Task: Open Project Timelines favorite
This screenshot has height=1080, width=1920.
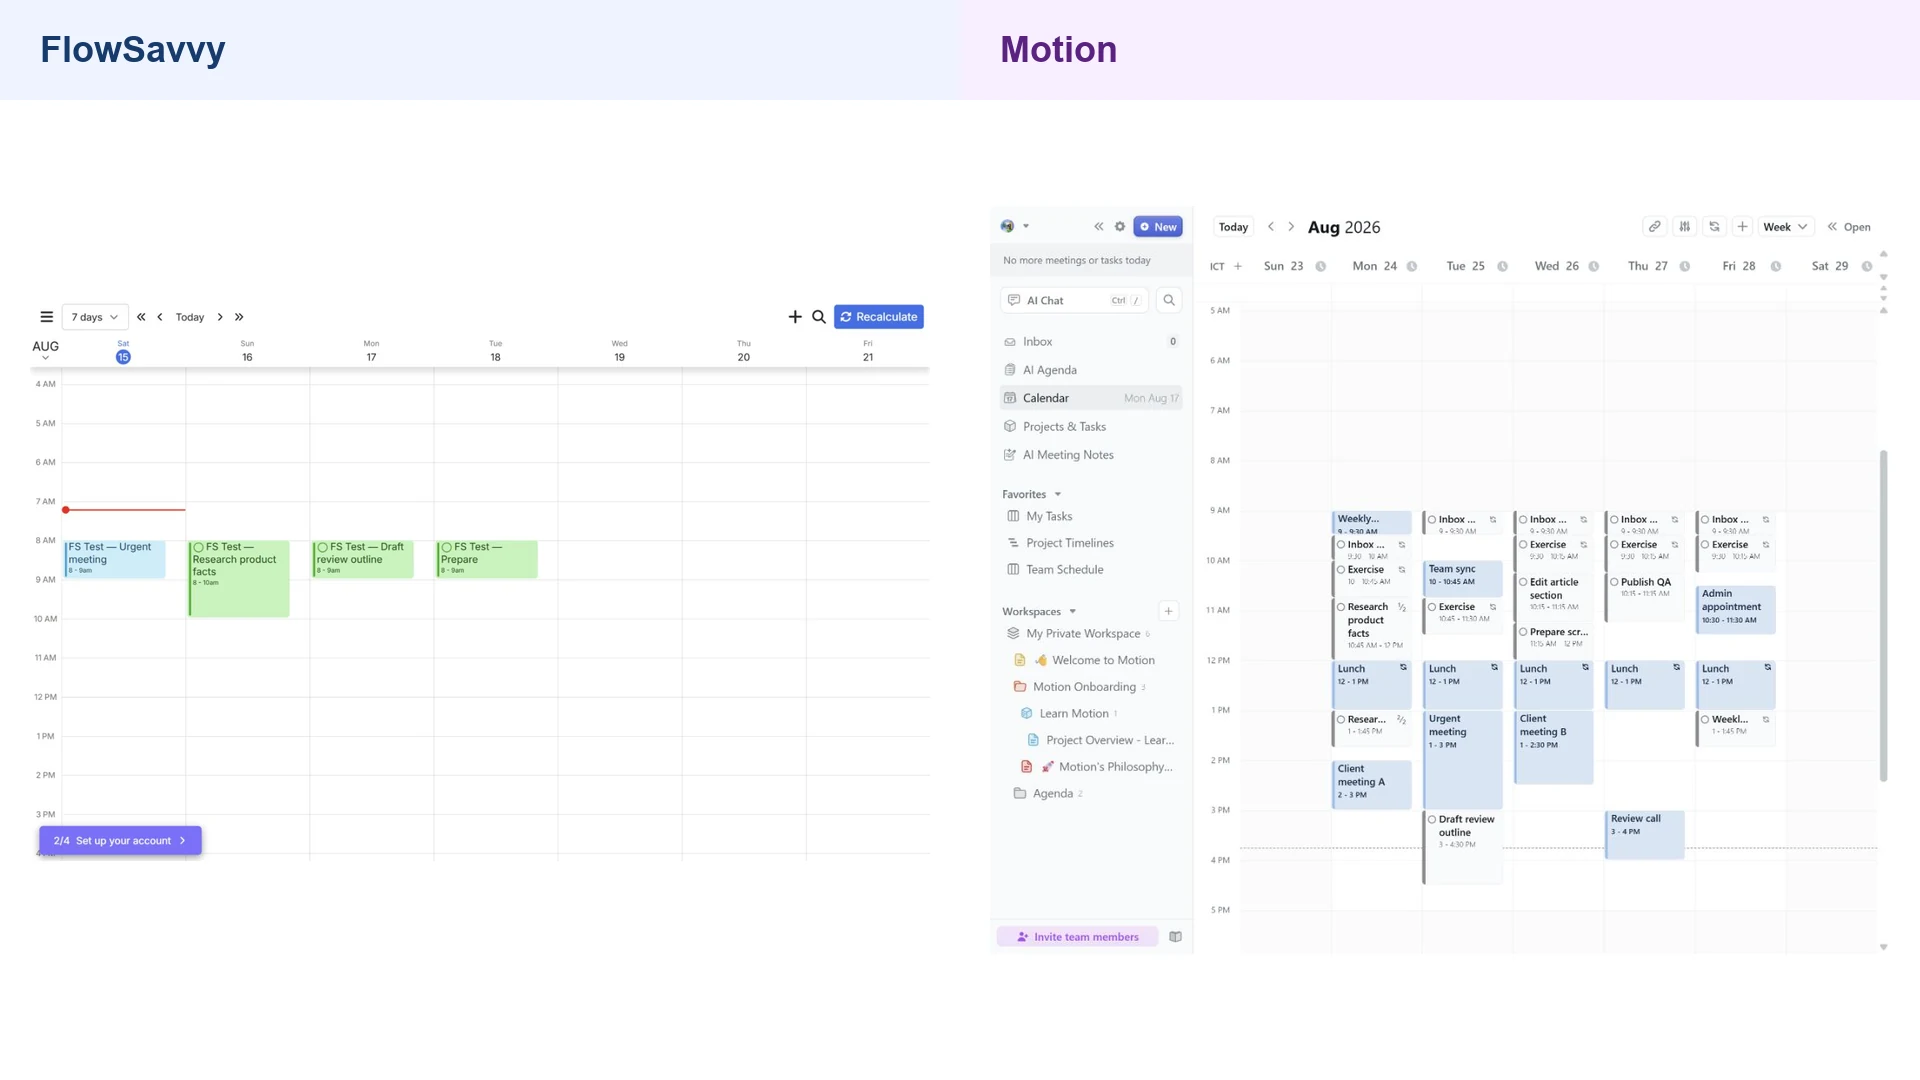Action: click(x=1070, y=543)
